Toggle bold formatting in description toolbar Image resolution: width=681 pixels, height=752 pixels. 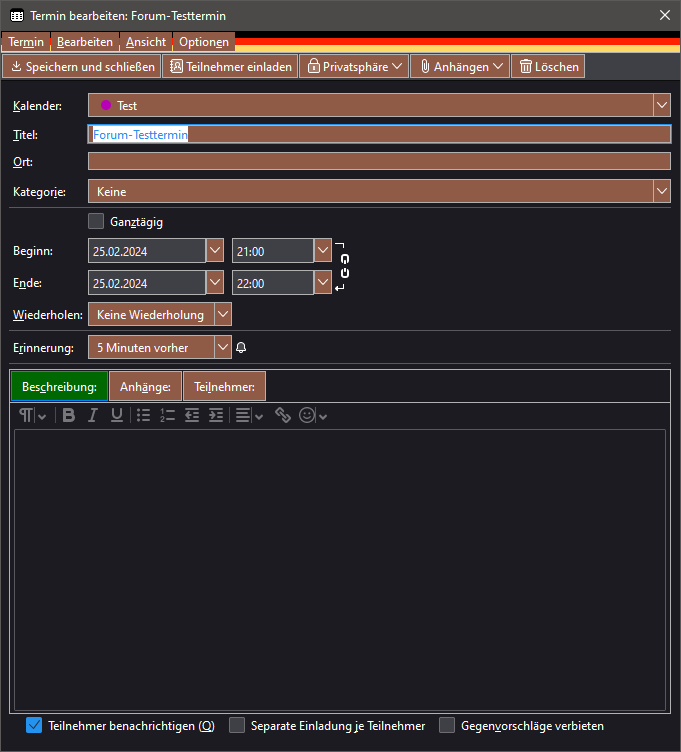pyautogui.click(x=69, y=416)
